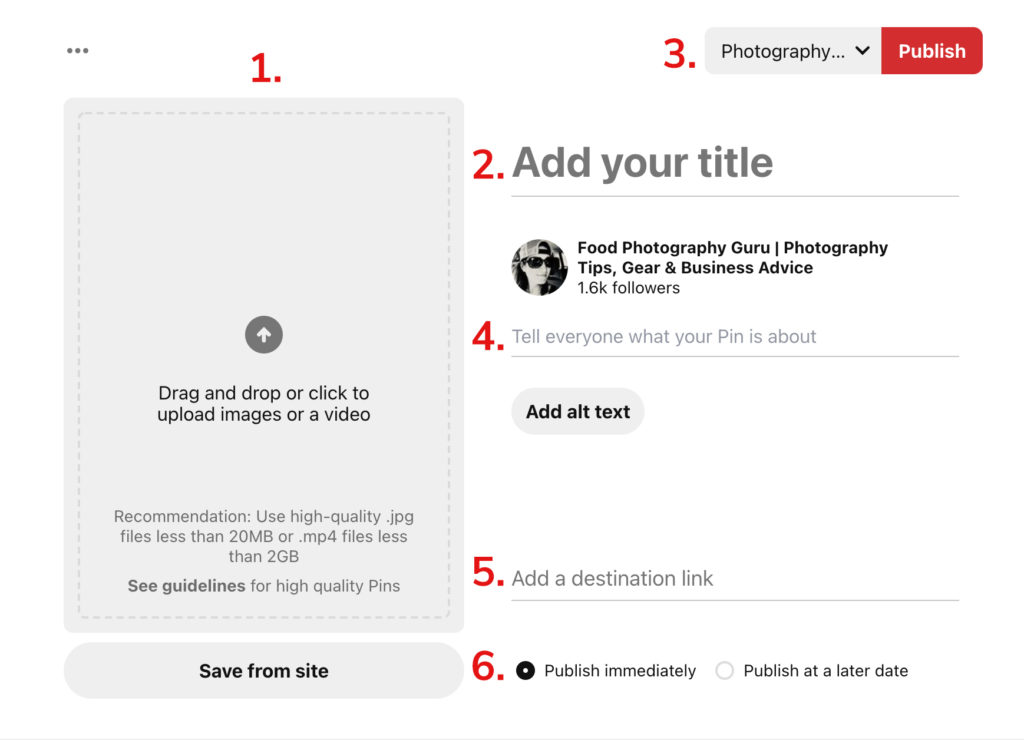Click the circular upload icon button
This screenshot has height=740, width=1024.
(x=263, y=334)
